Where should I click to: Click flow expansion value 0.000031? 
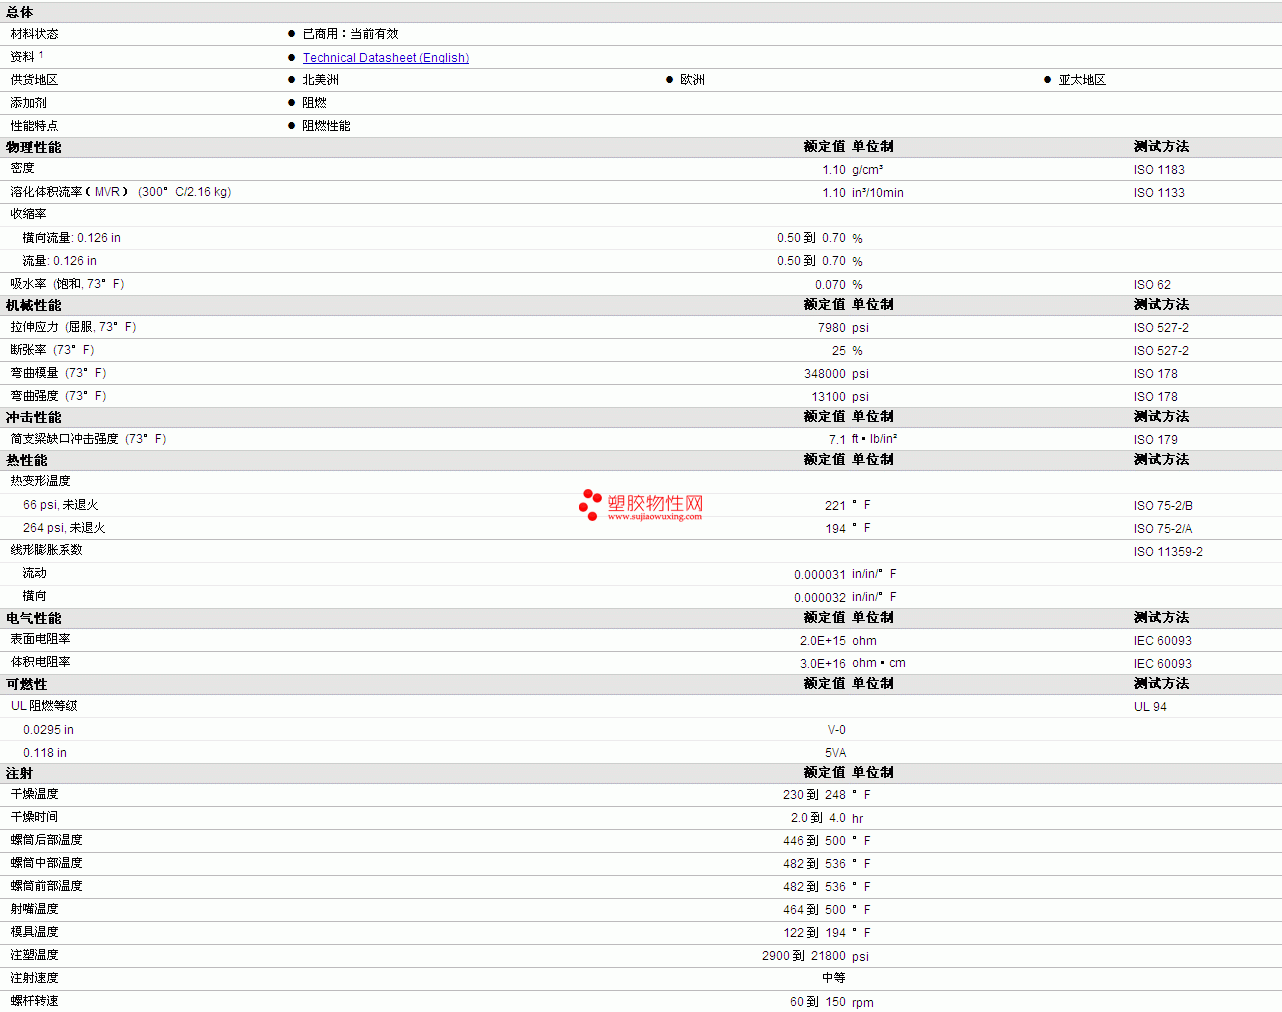820,575
